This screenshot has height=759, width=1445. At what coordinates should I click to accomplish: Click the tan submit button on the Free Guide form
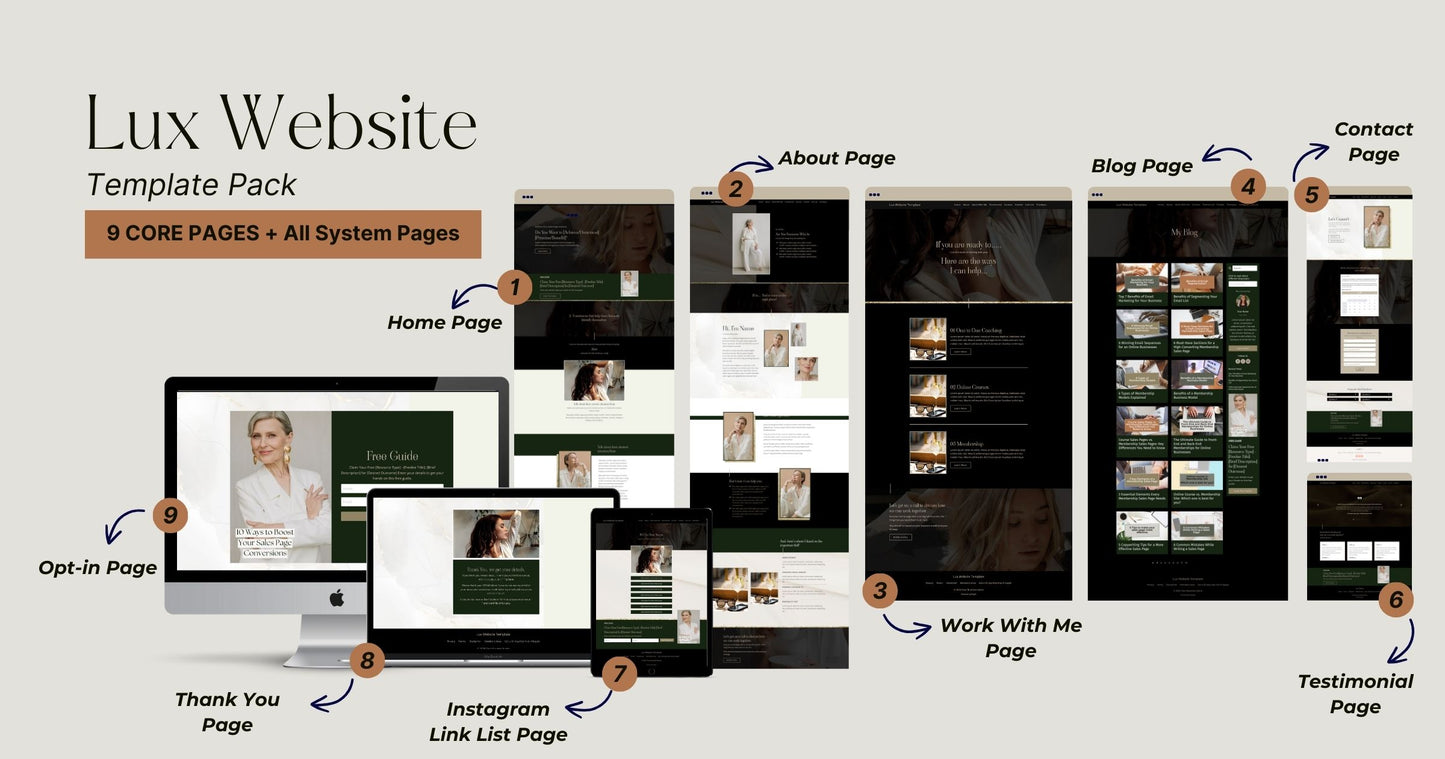[x=353, y=516]
